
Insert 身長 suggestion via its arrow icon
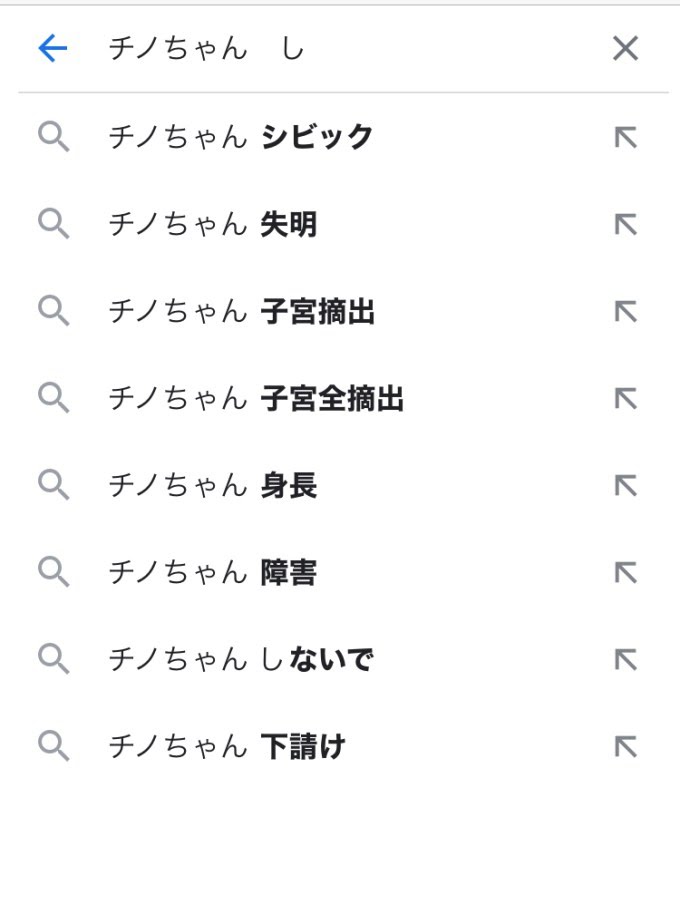[x=626, y=485]
